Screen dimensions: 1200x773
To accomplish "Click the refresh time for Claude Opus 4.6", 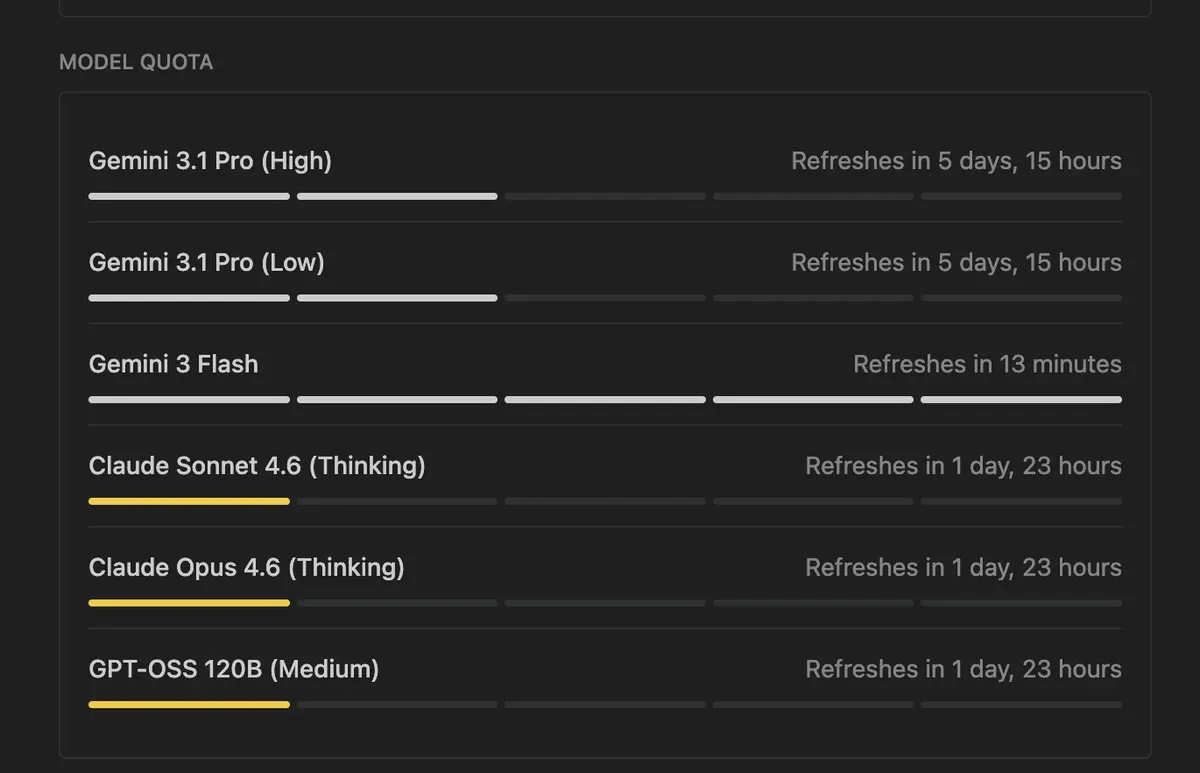I will [963, 568].
